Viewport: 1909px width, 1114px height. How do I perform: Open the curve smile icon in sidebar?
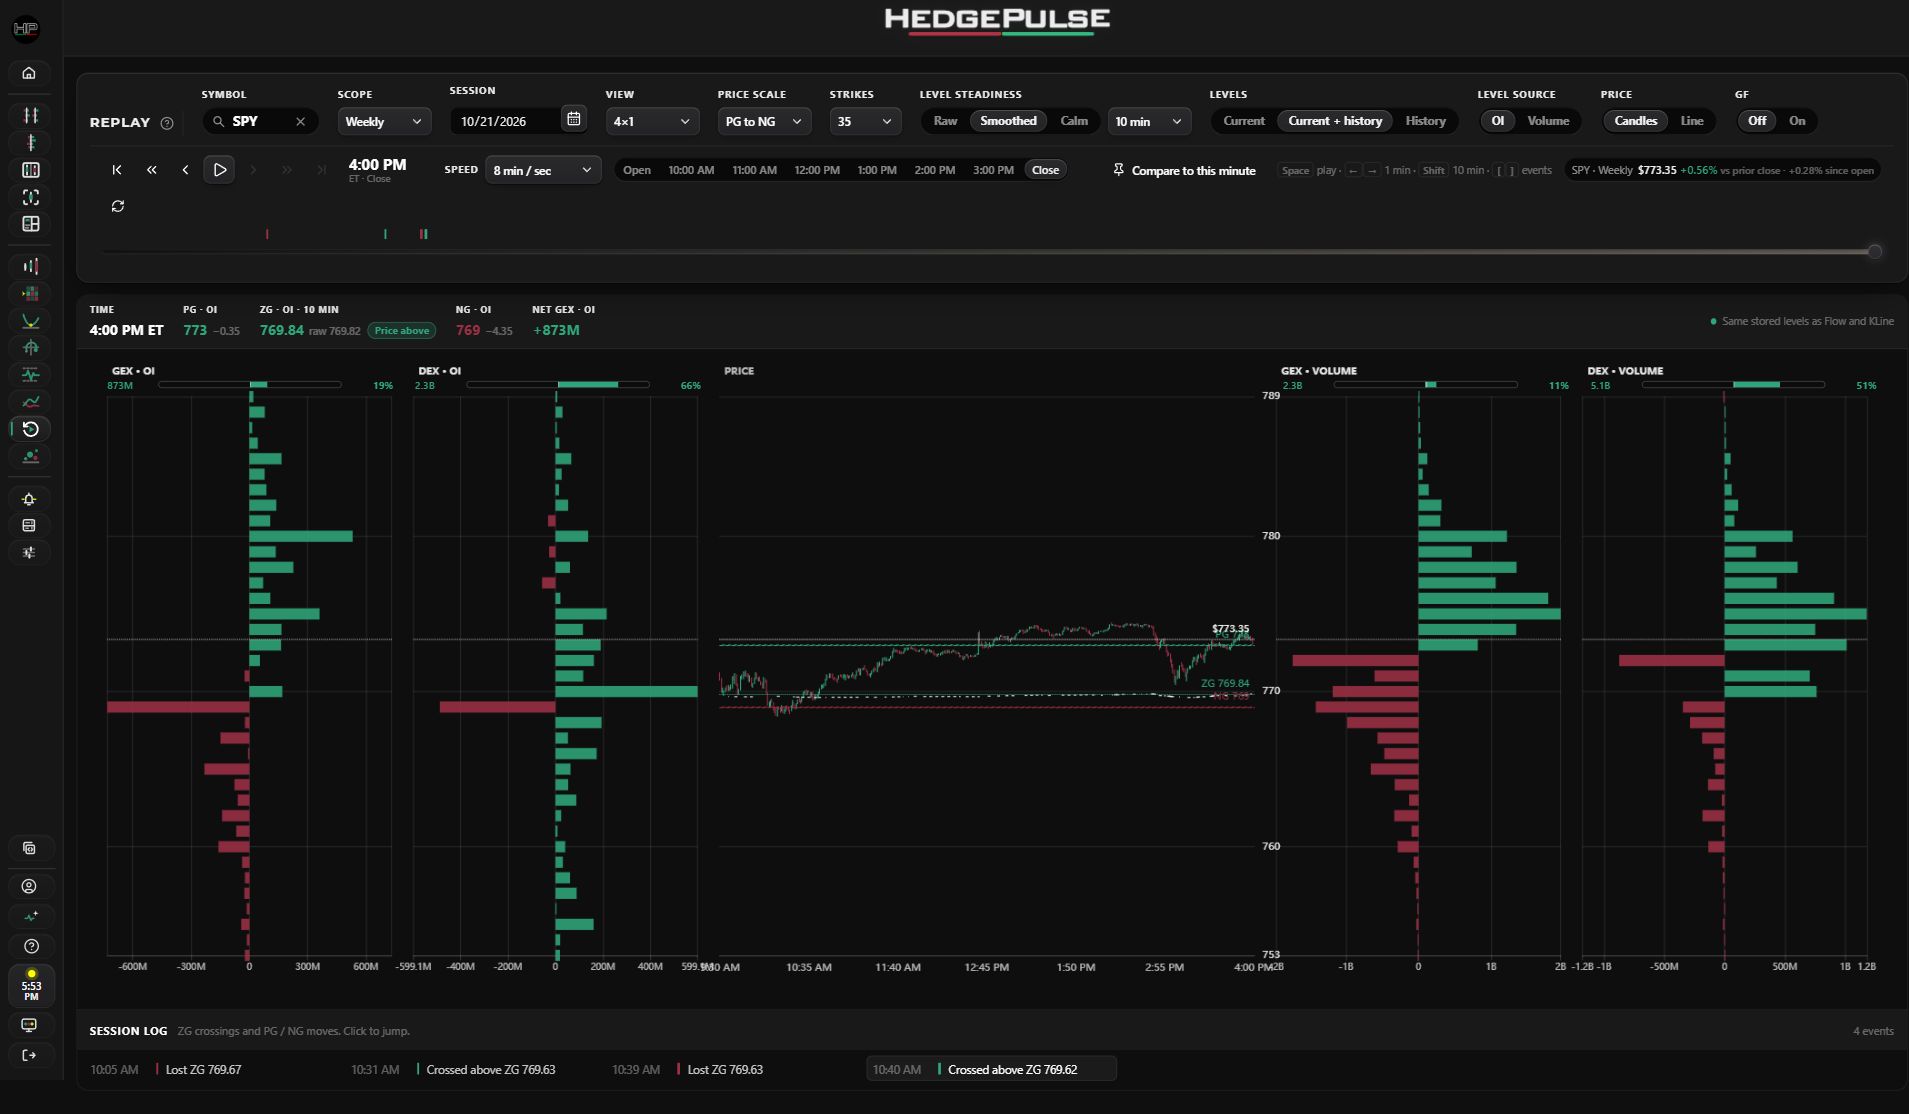click(31, 321)
